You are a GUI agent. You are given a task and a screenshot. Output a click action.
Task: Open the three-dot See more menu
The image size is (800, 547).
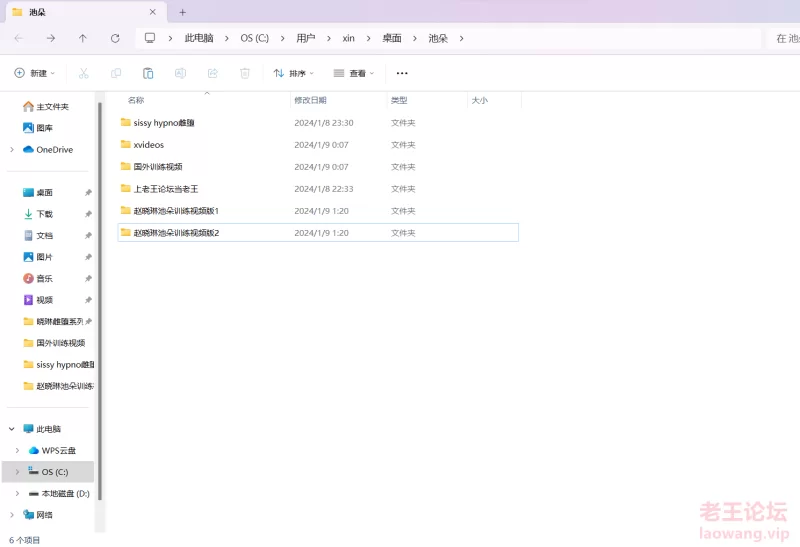(402, 73)
